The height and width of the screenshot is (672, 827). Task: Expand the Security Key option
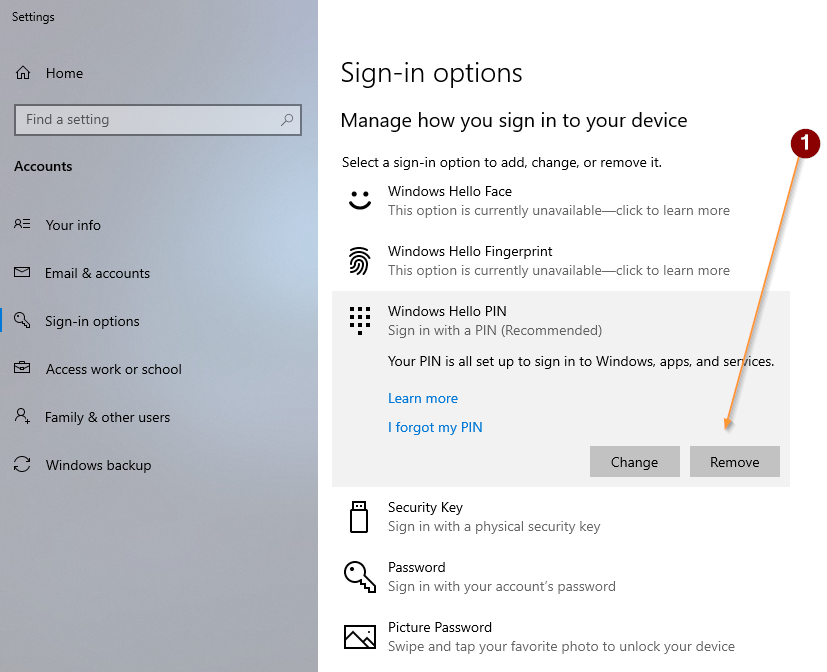click(x=561, y=516)
